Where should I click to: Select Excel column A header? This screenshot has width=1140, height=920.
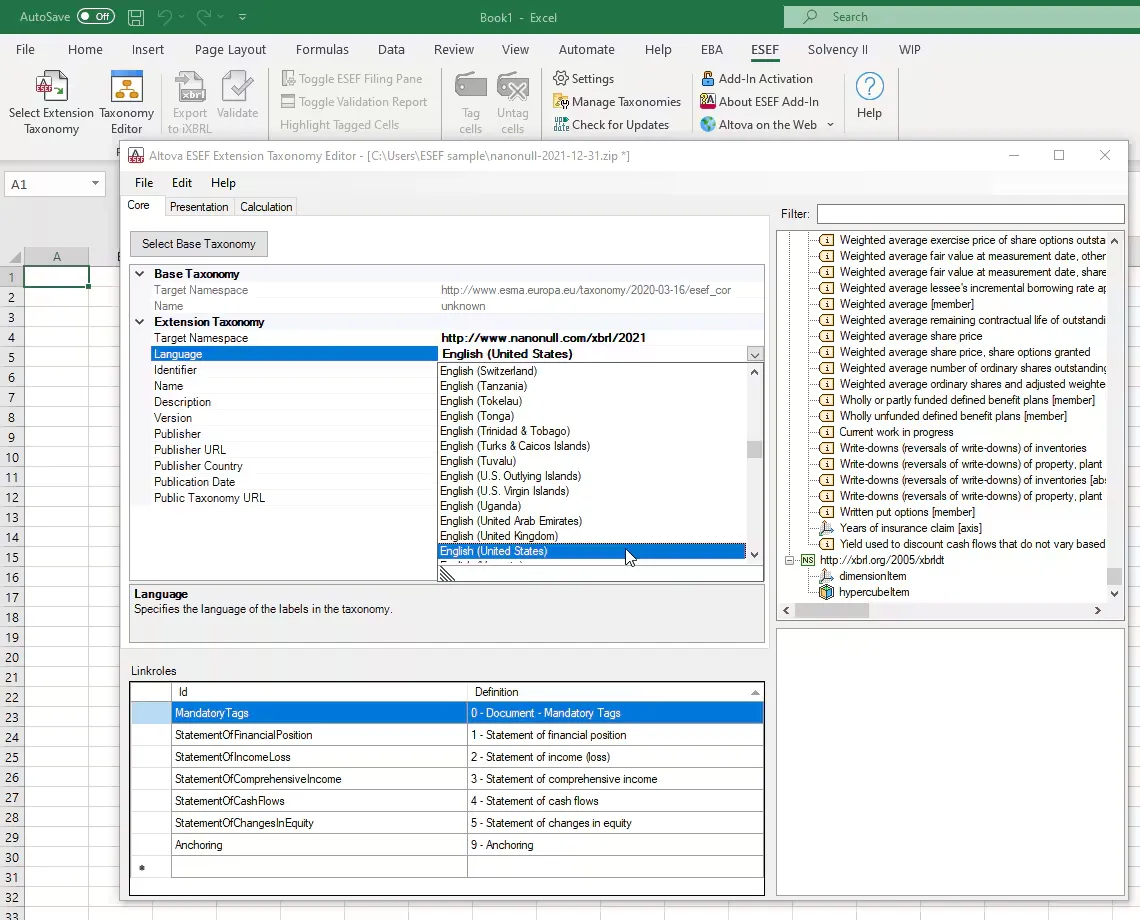[57, 256]
